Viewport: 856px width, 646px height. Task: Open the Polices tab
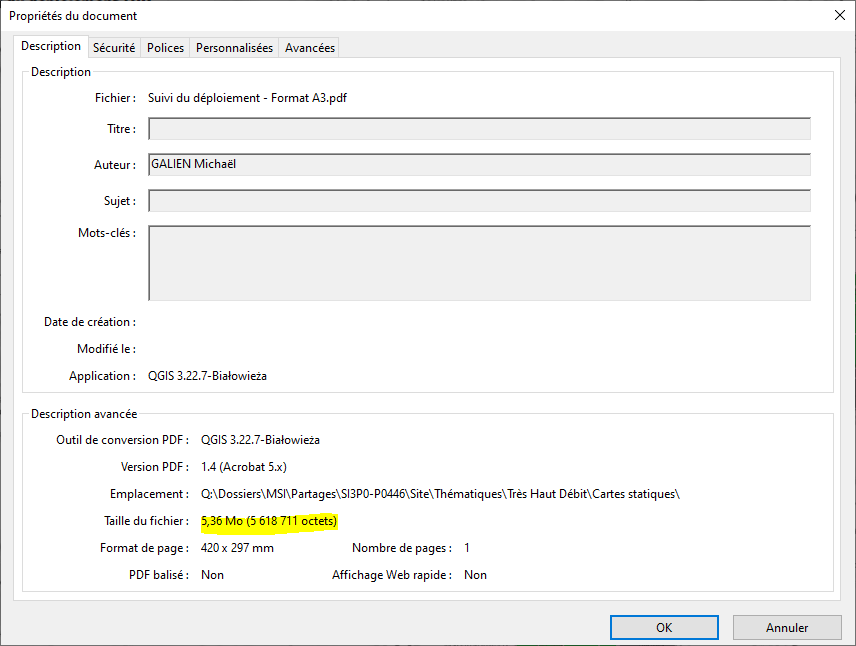tap(164, 47)
